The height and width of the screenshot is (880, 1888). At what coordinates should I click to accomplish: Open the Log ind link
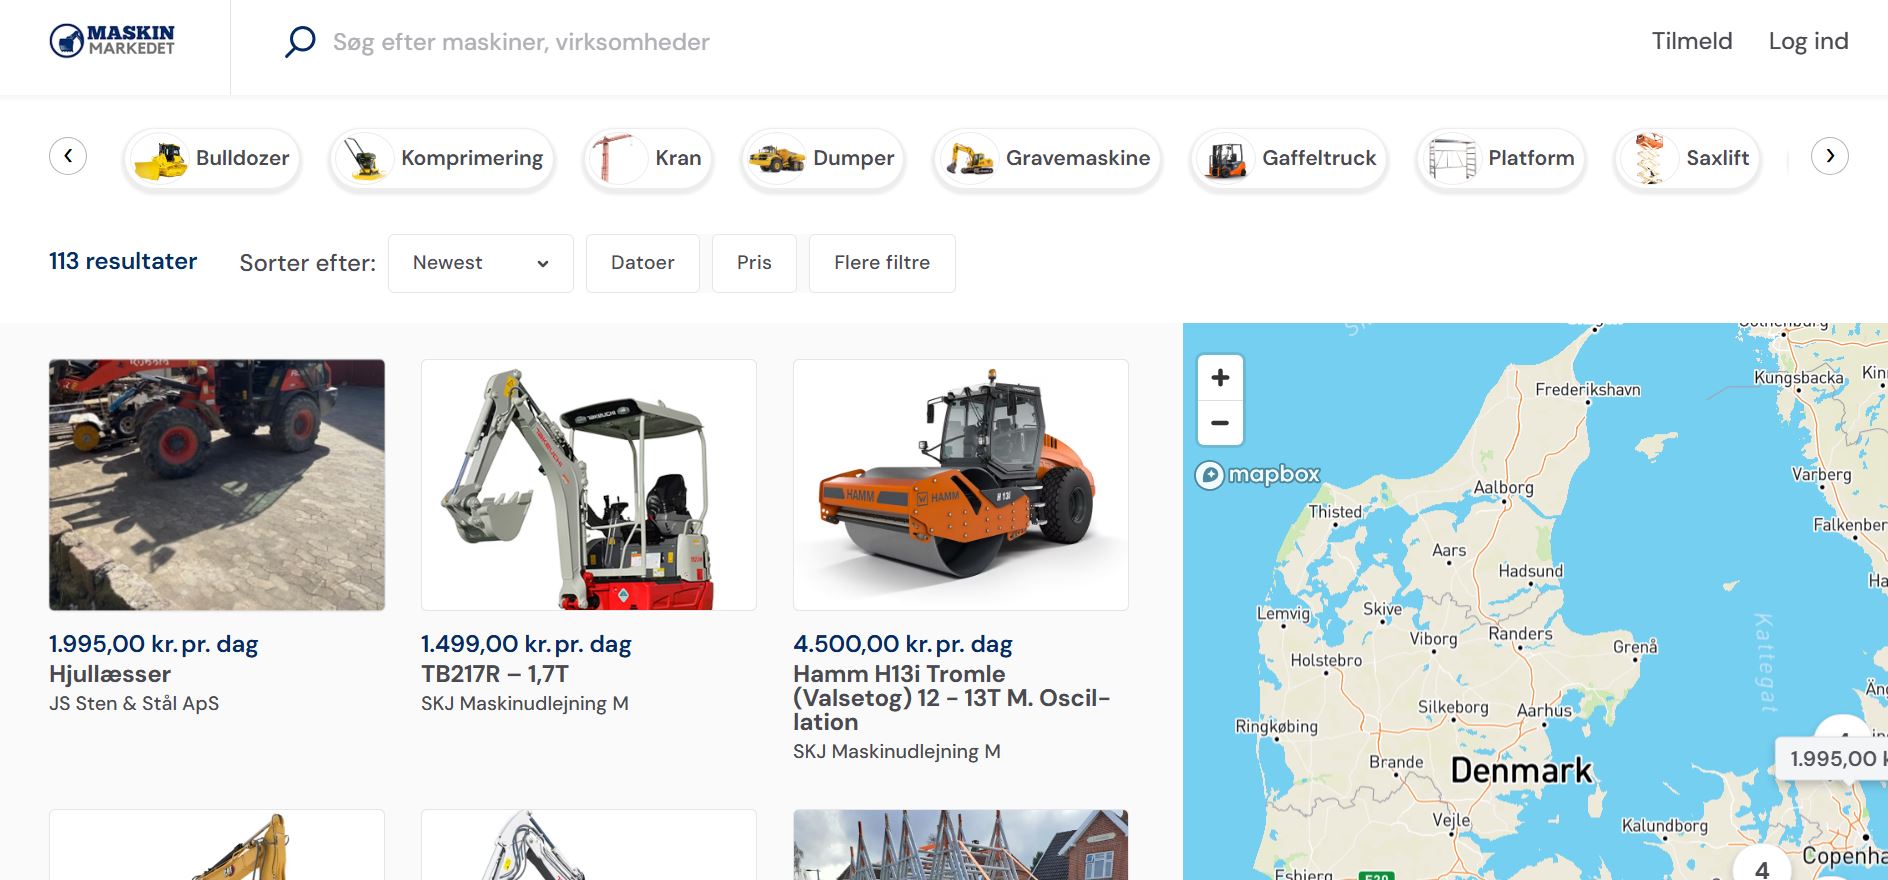point(1808,41)
